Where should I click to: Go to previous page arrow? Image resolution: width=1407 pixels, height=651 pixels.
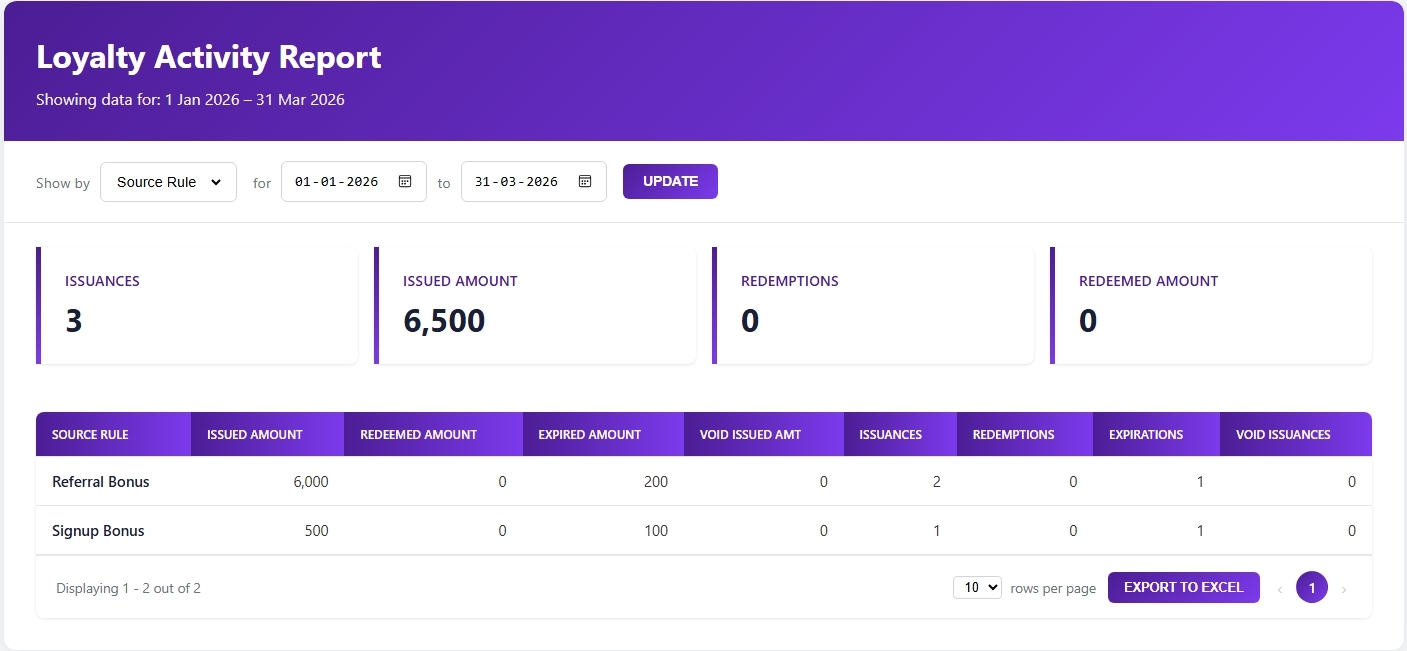click(x=1279, y=589)
